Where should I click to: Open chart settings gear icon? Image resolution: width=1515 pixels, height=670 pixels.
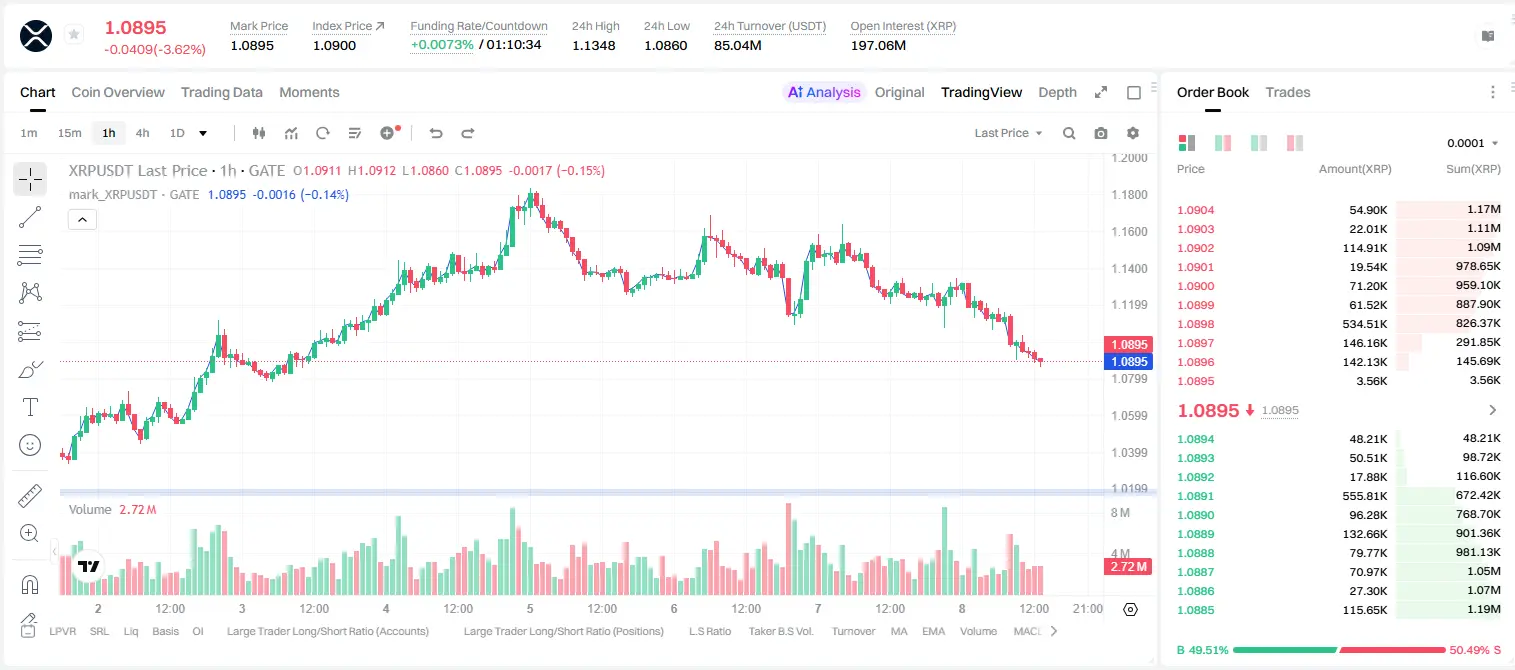(x=1133, y=133)
